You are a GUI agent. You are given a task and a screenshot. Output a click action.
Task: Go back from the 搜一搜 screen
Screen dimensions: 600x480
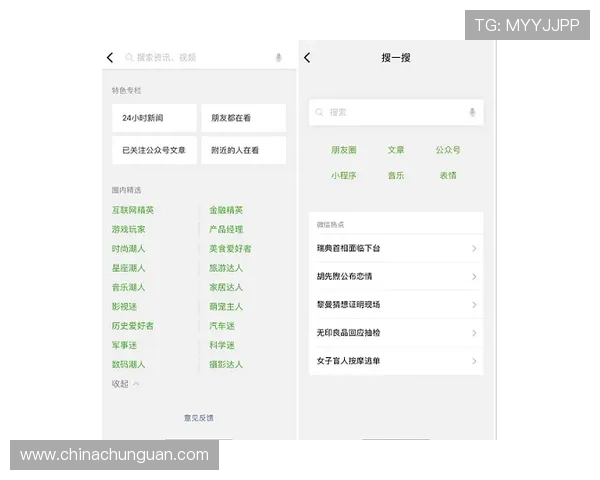click(x=307, y=58)
